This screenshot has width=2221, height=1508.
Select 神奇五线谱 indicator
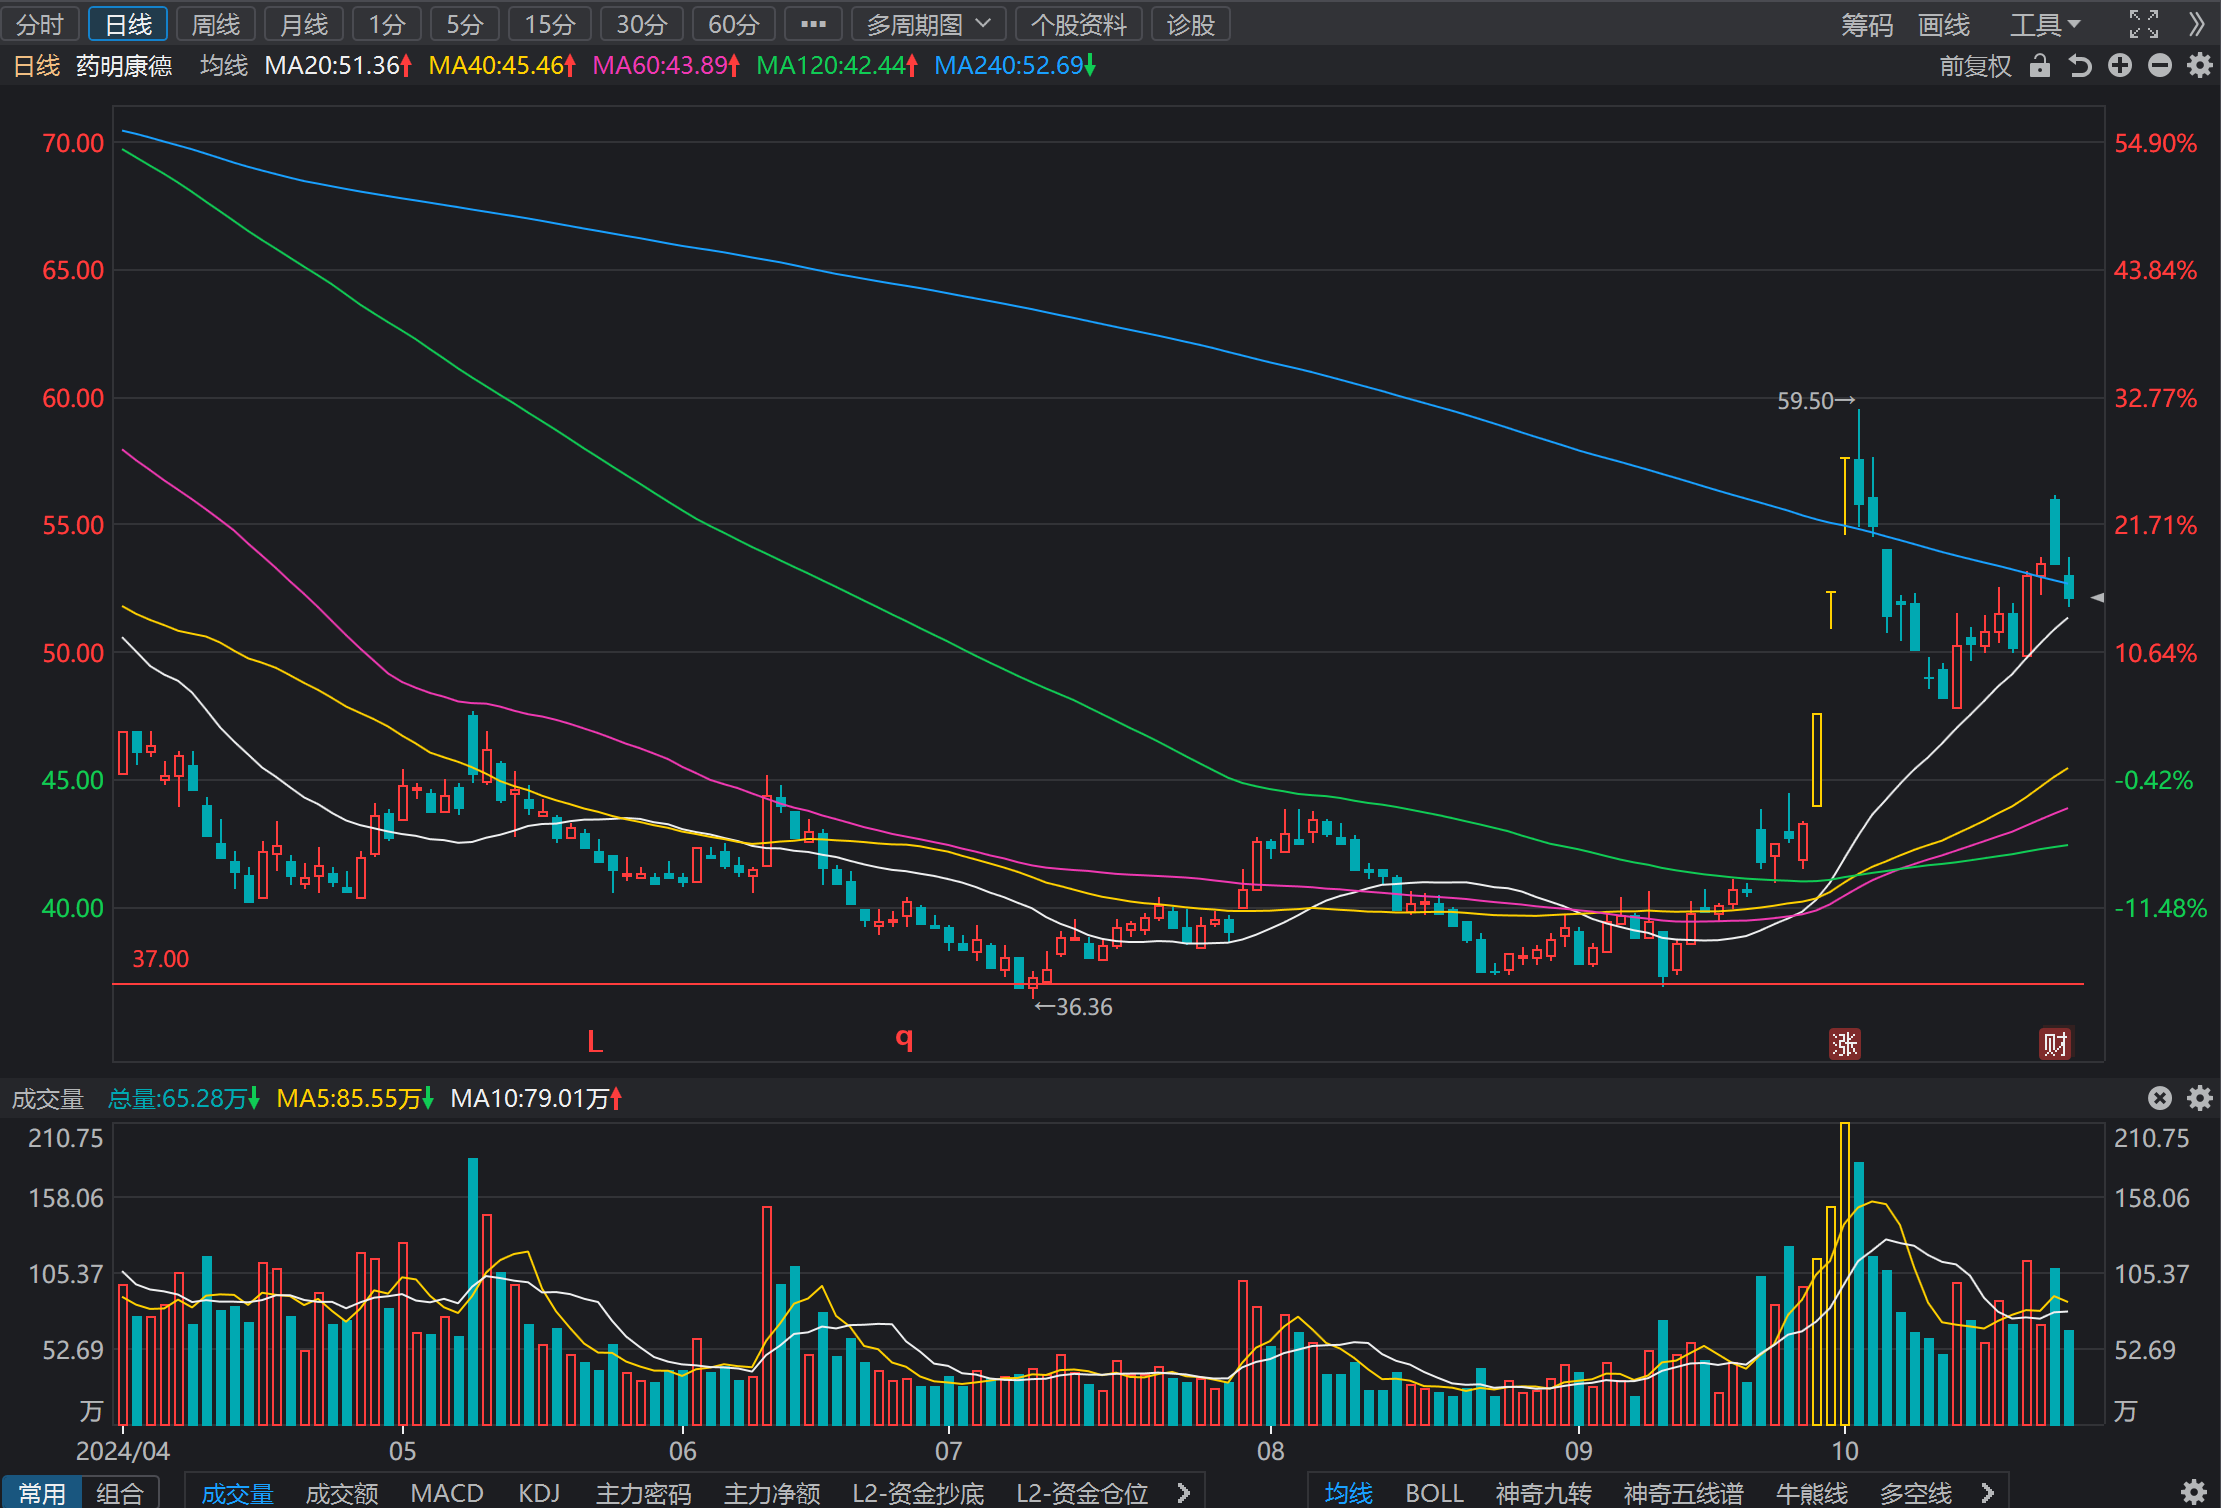1684,1493
